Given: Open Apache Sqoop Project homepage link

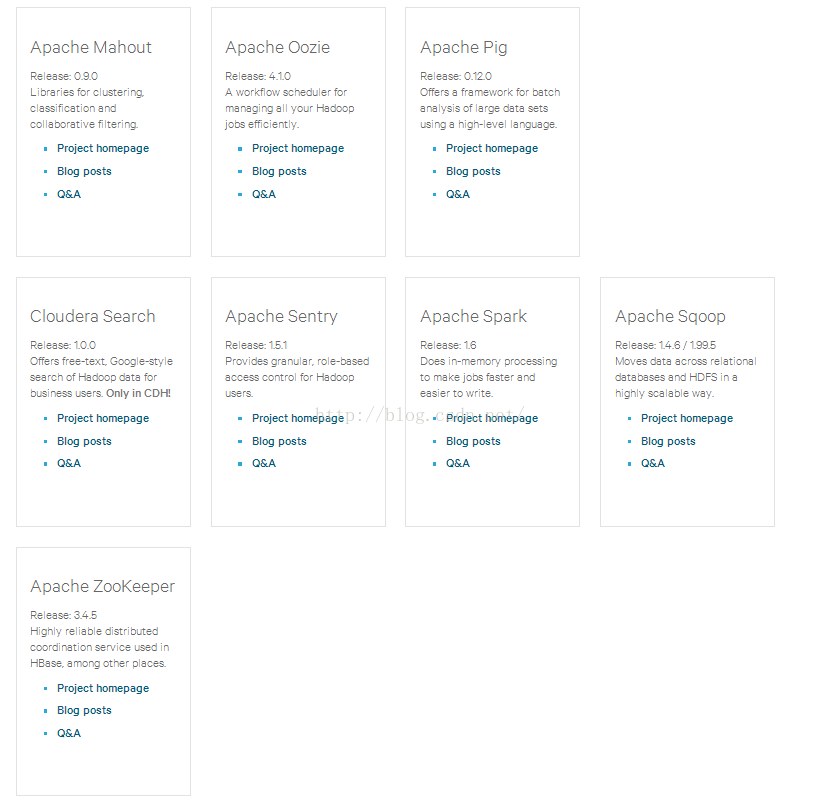Looking at the screenshot, I should [x=687, y=418].
